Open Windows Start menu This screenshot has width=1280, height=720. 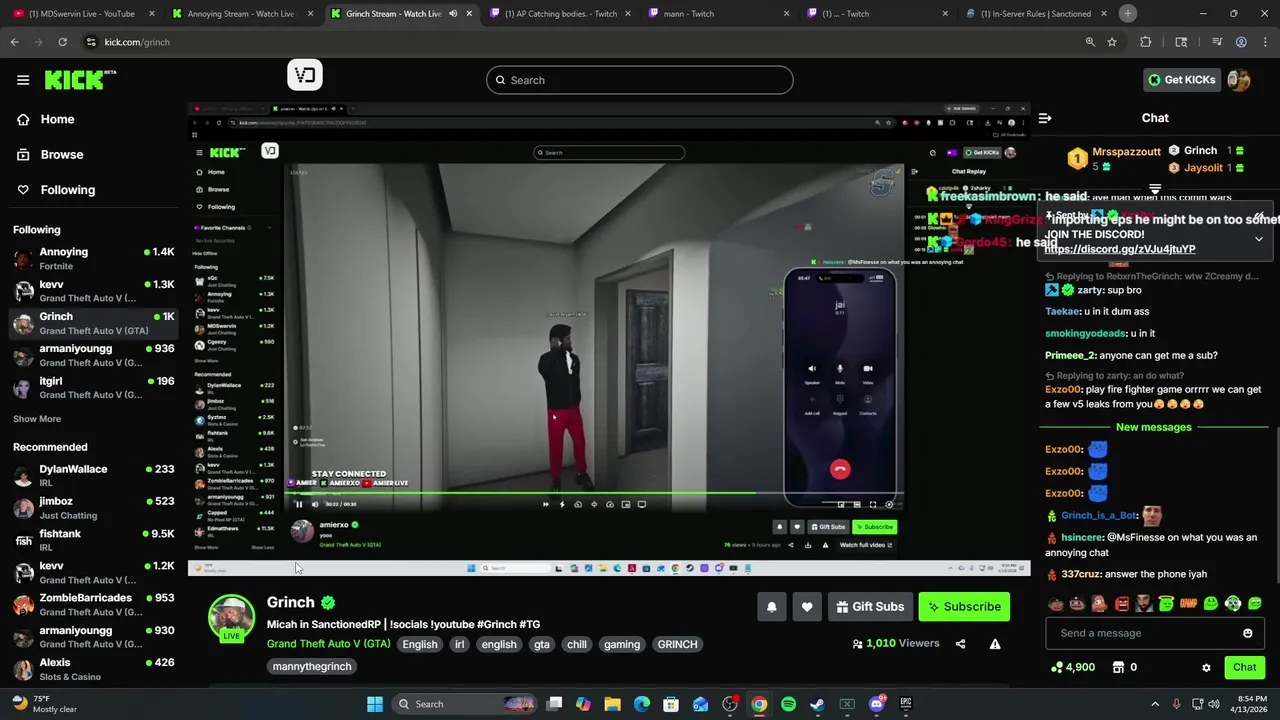point(374,704)
